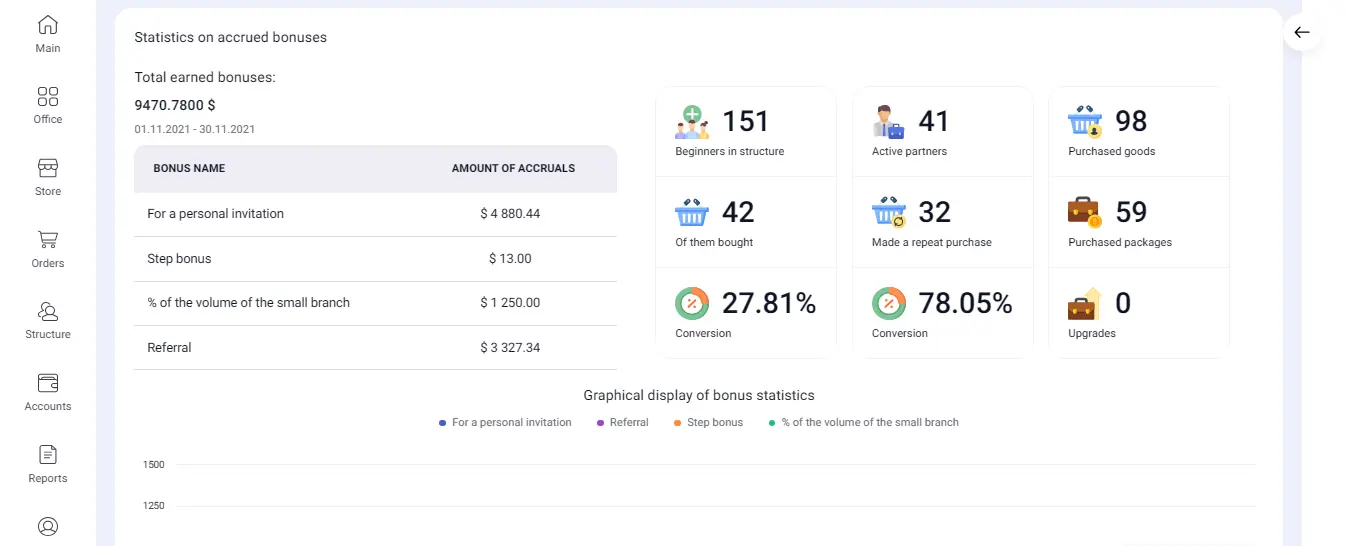The image size is (1365, 546).
Task: Toggle the Step bonus legend series
Action: click(714, 423)
